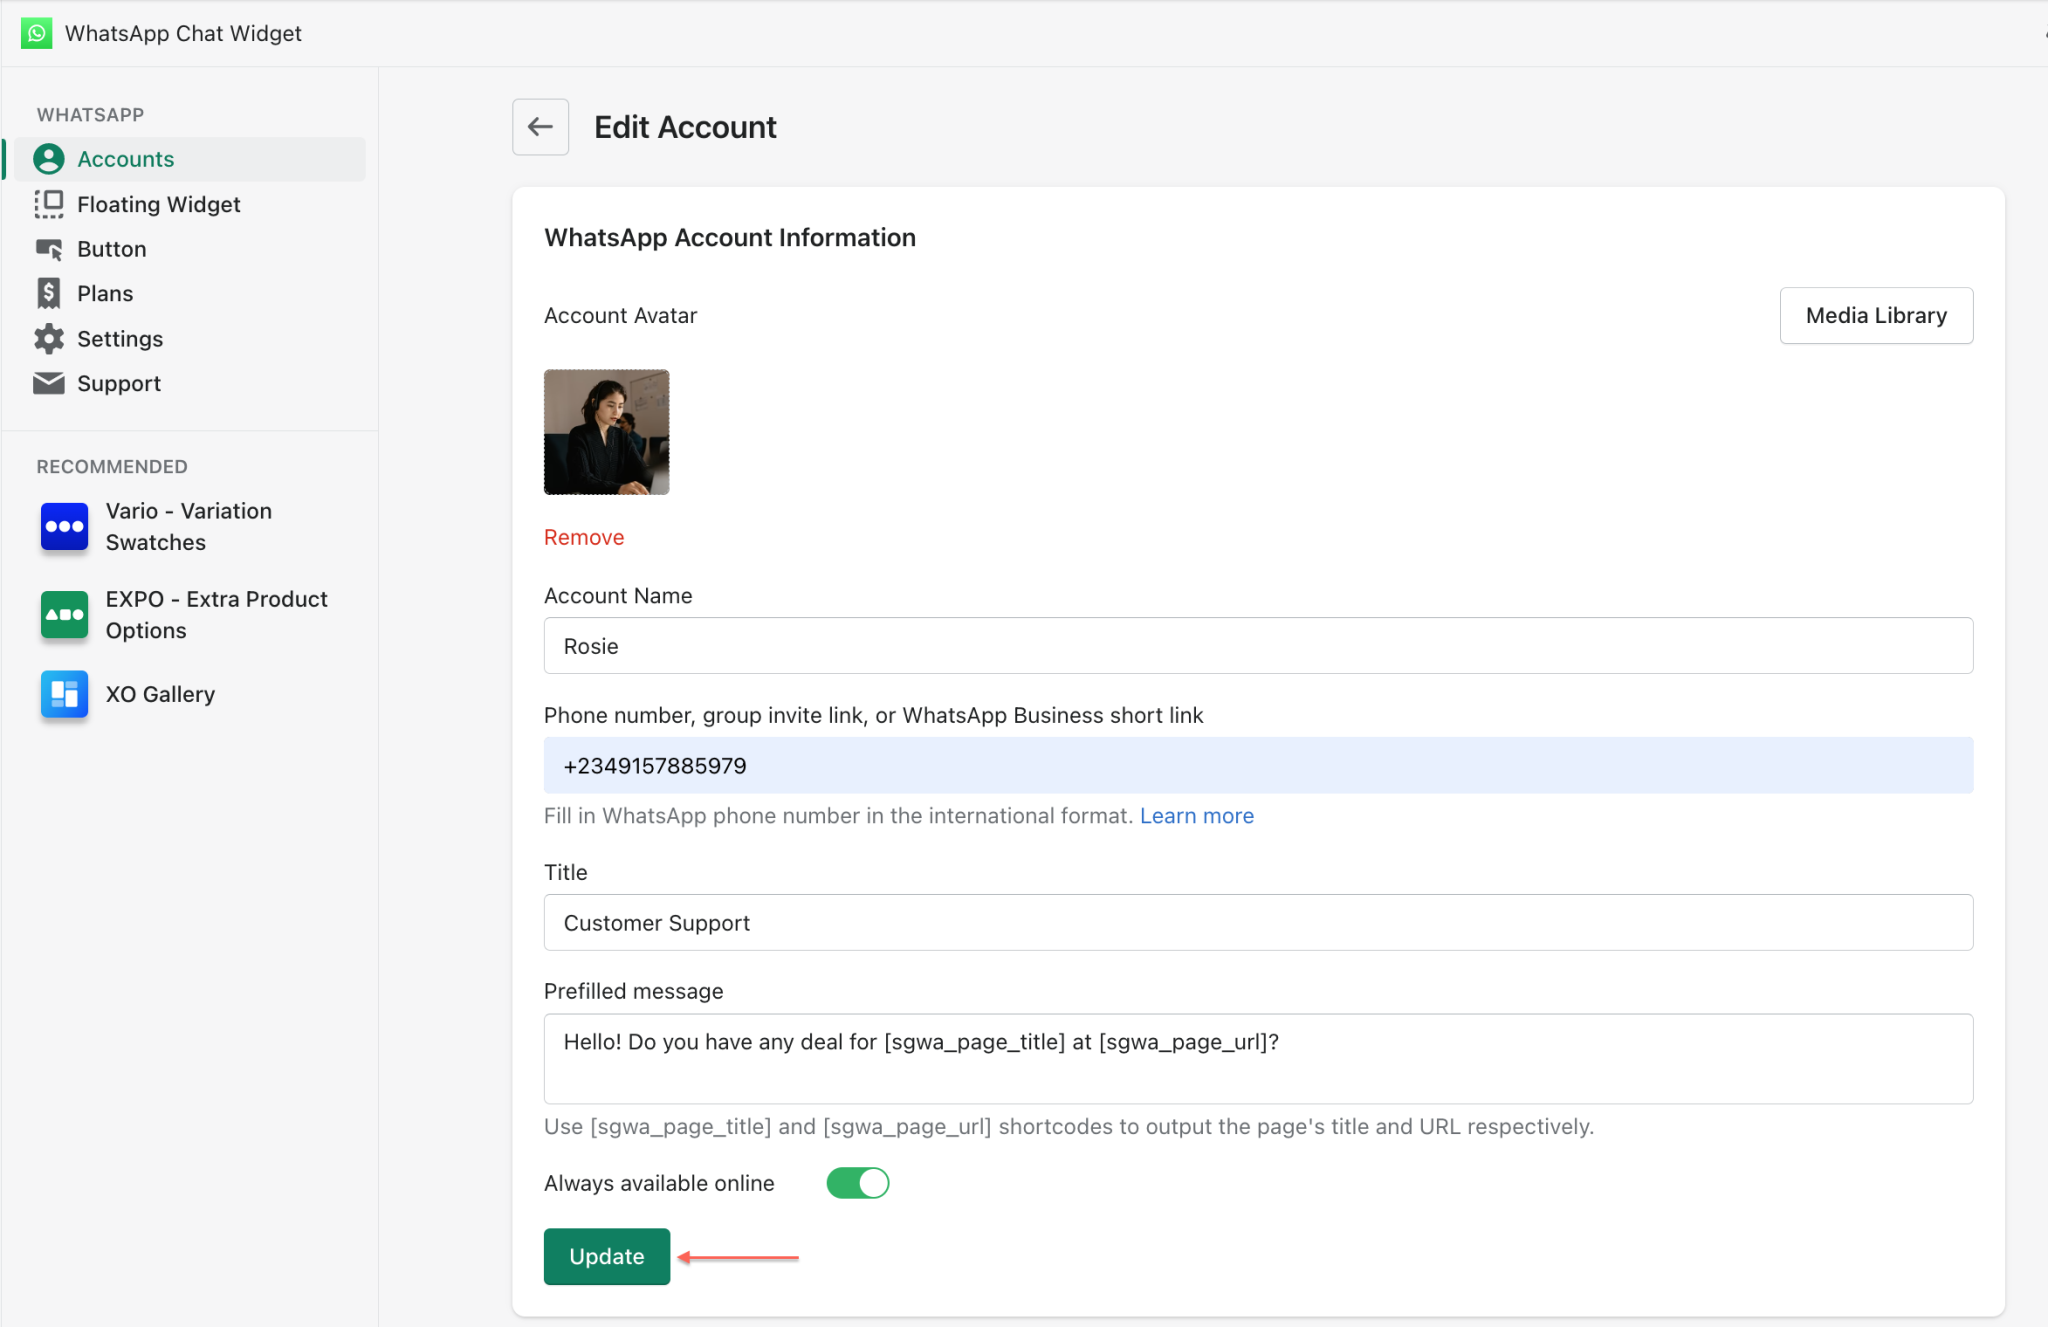This screenshot has height=1327, width=2048.
Task: Click the Settings gear icon
Action: 48,339
